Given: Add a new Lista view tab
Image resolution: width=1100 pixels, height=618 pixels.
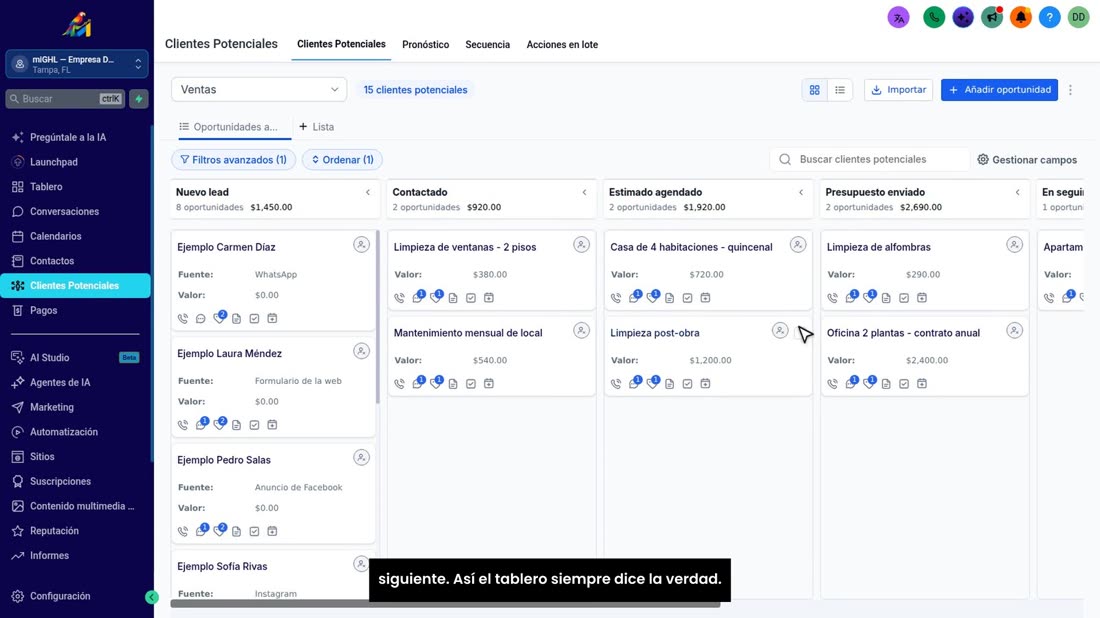Looking at the screenshot, I should (x=316, y=127).
